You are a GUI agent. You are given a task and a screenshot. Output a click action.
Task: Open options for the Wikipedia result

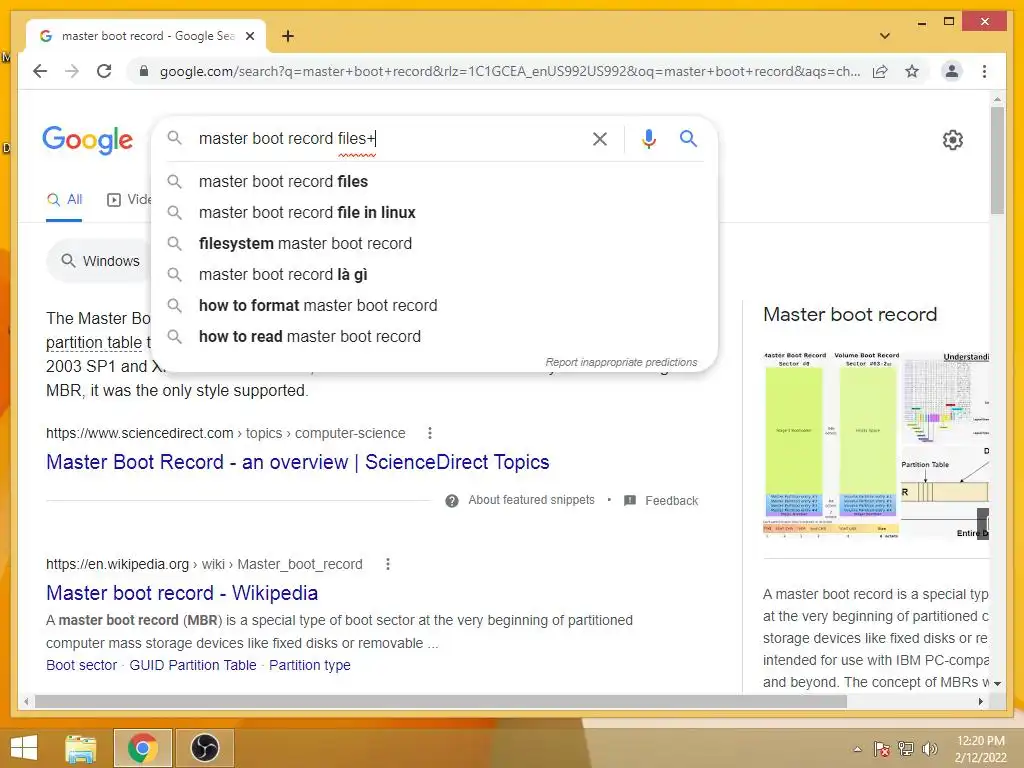pos(388,564)
